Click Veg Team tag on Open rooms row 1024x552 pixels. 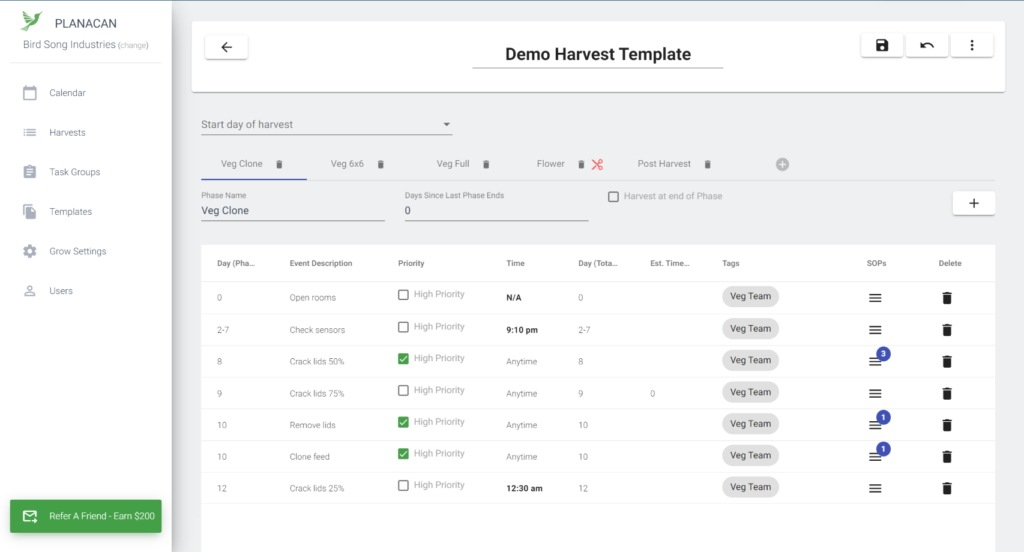(x=750, y=297)
